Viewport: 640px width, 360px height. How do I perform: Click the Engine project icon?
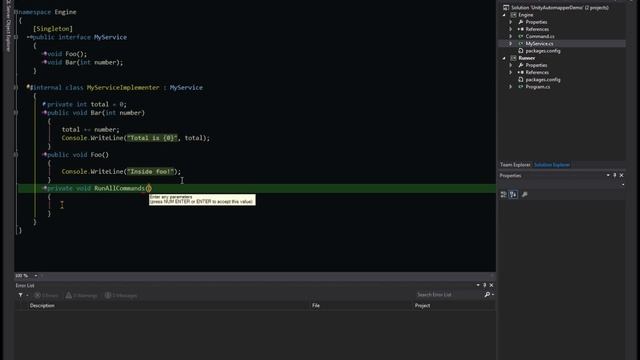(513, 15)
